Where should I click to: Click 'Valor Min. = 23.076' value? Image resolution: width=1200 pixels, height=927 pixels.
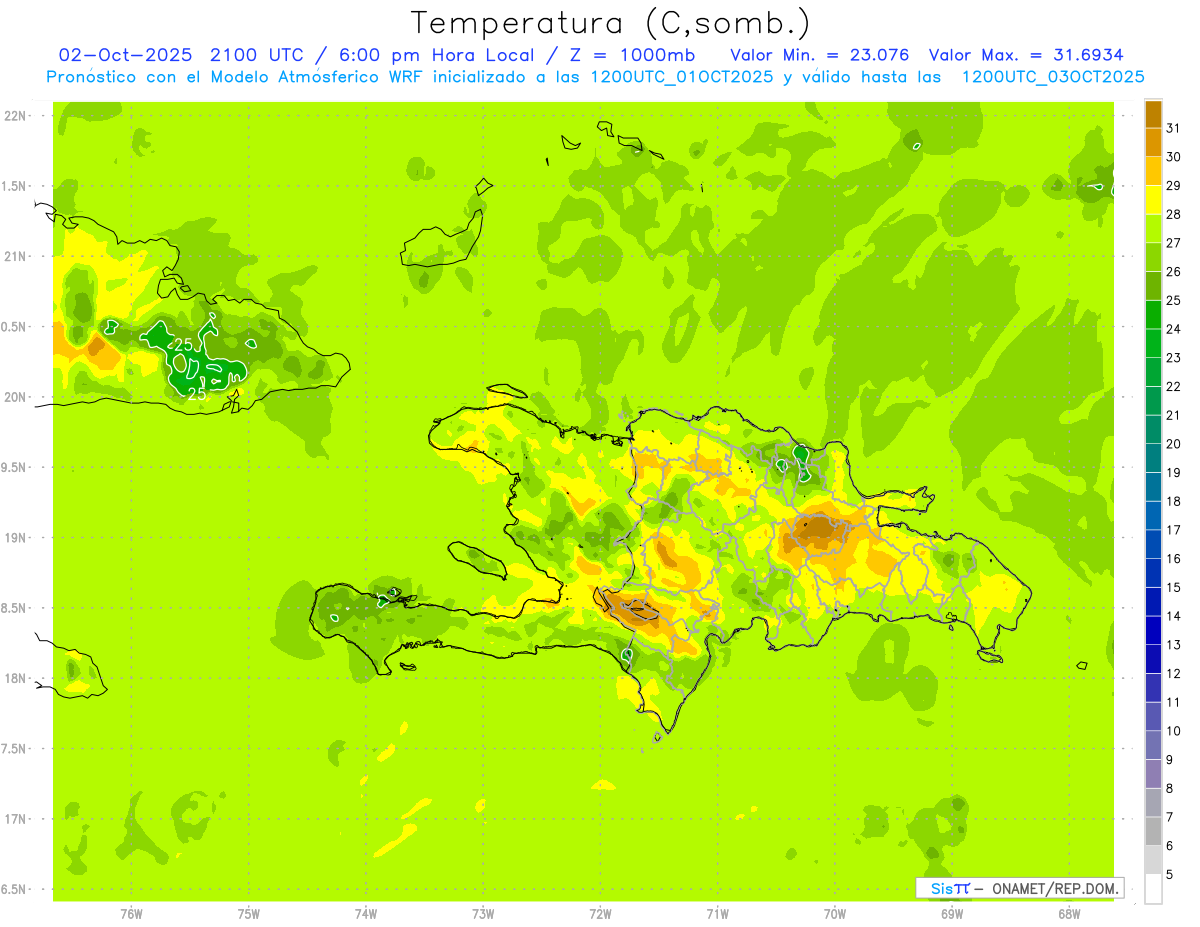click(820, 55)
